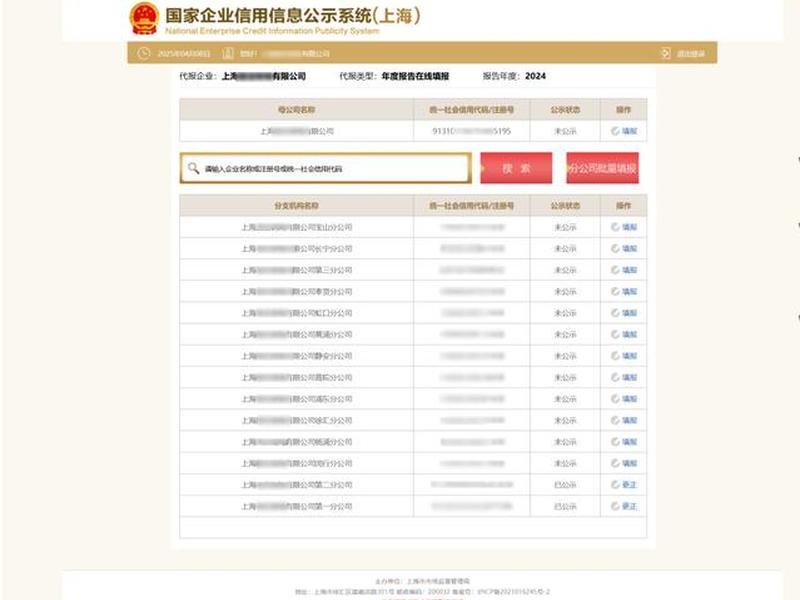
Task: Select the 第三分公司 branch name cell
Action: pos(296,270)
